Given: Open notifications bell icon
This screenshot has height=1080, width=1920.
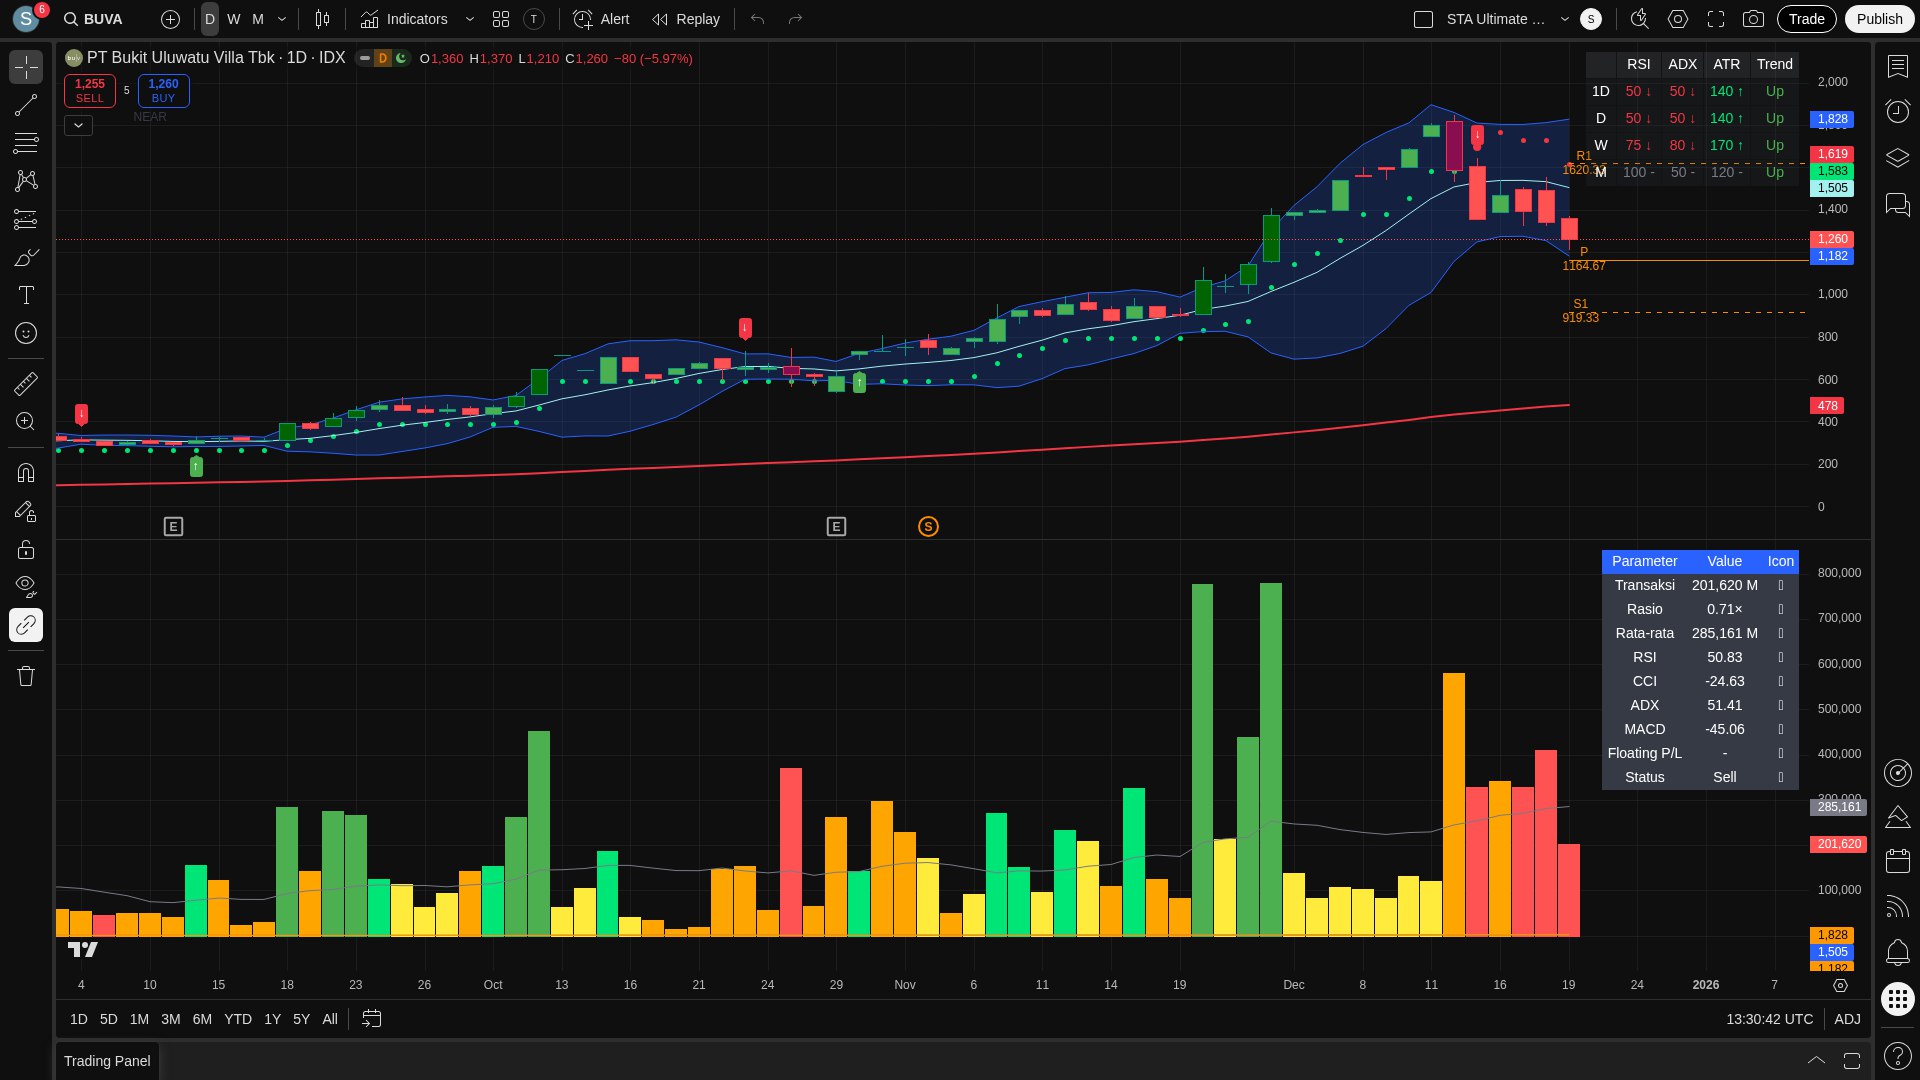Looking at the screenshot, I should (x=1897, y=952).
